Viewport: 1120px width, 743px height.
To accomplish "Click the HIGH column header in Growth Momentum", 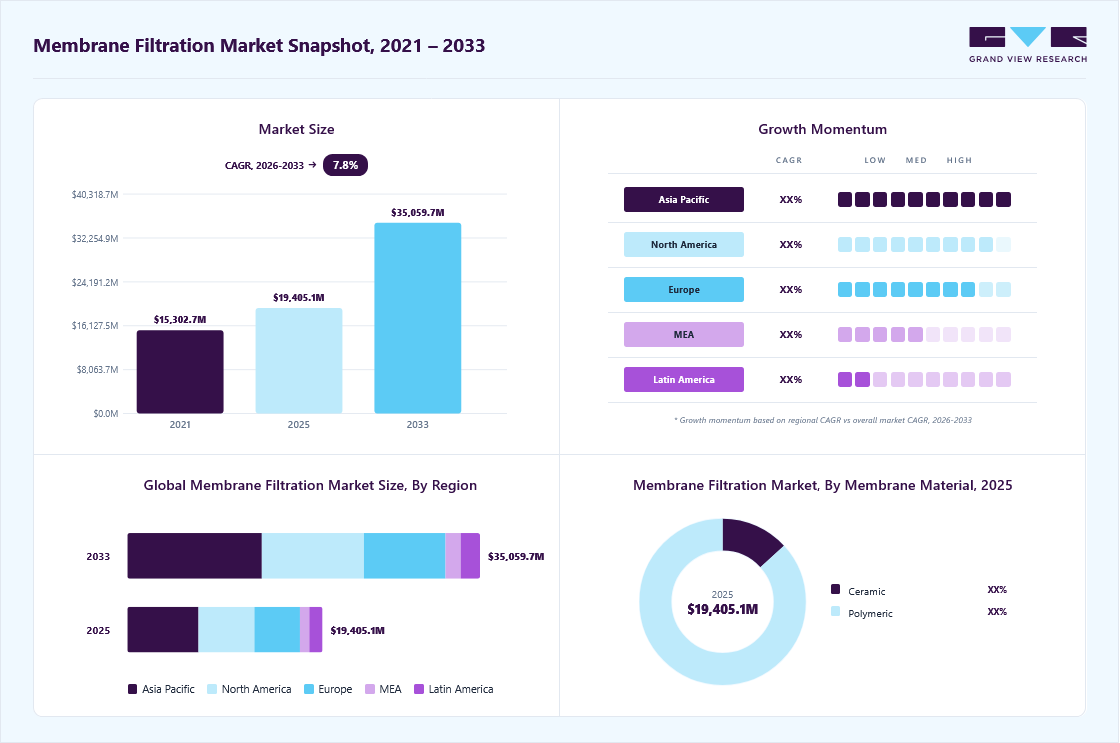I will [959, 160].
